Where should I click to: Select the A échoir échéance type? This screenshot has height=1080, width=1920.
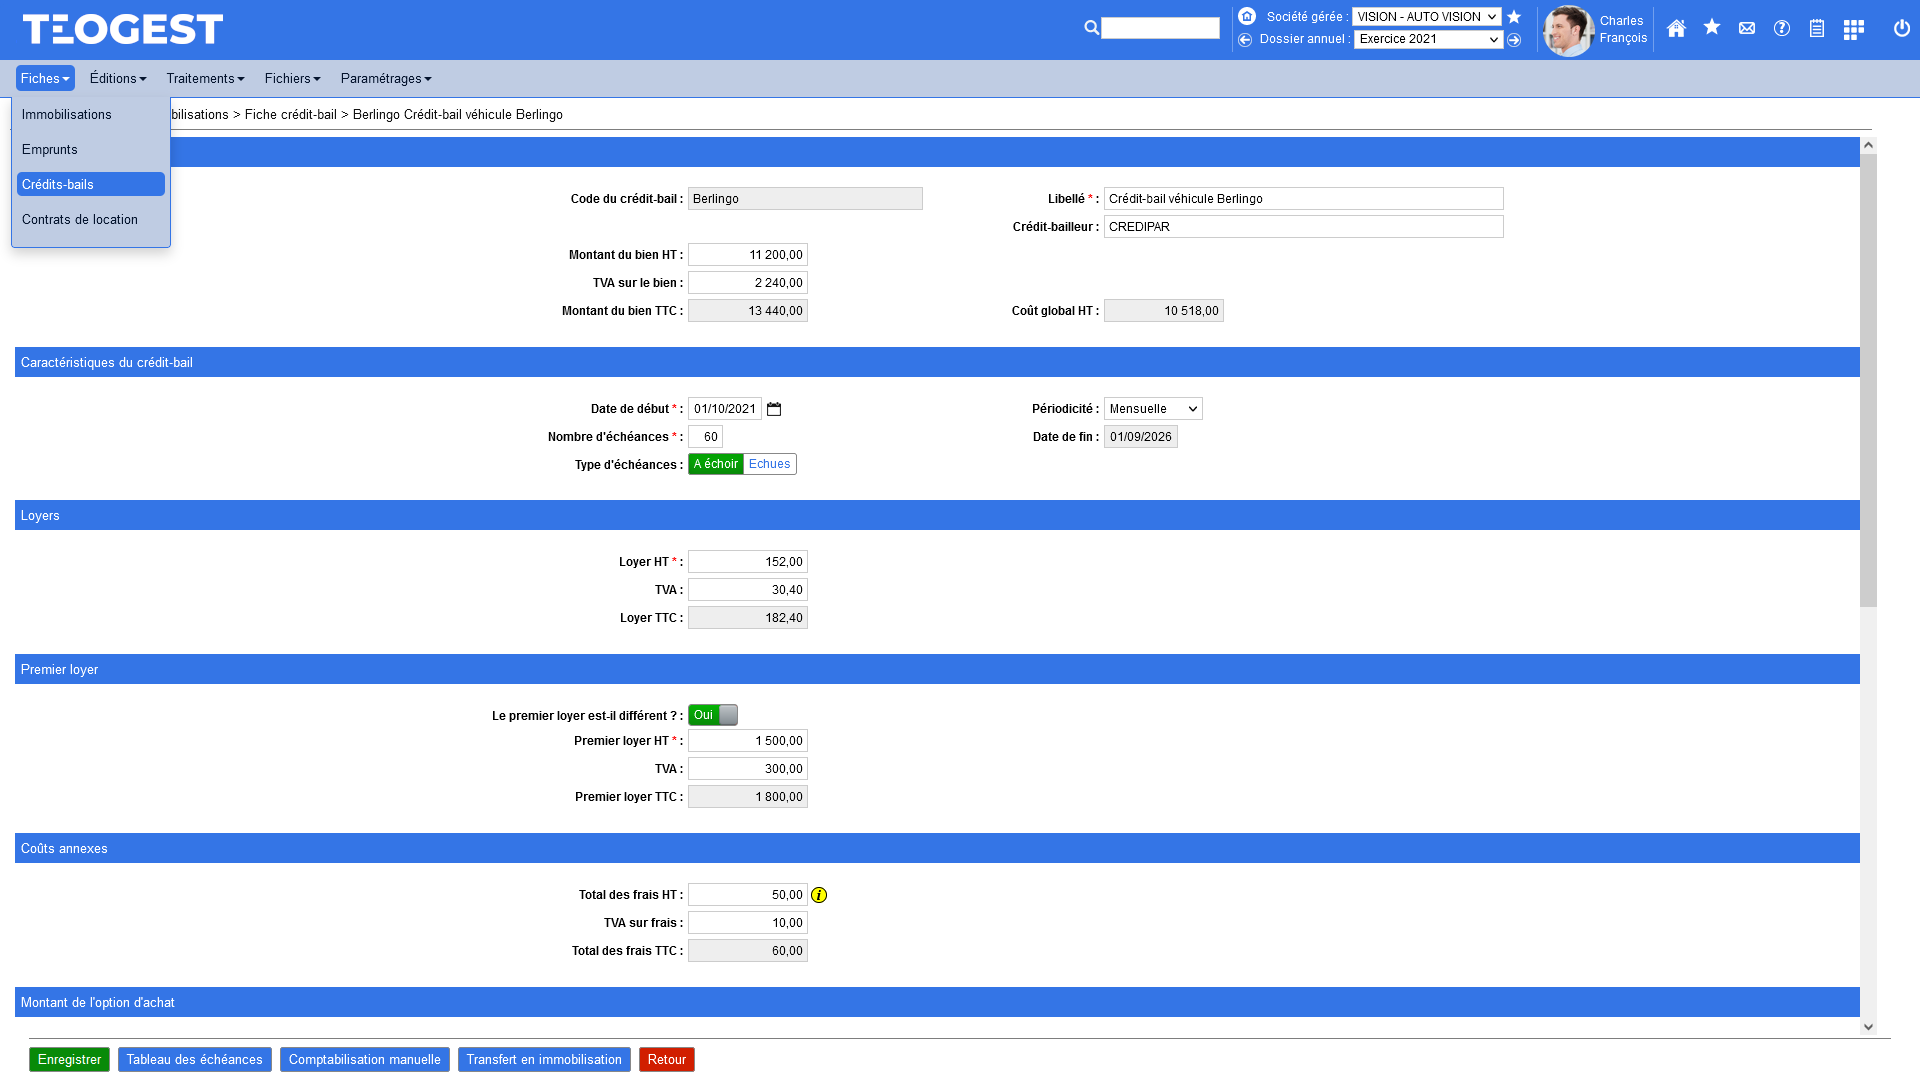[x=715, y=464]
